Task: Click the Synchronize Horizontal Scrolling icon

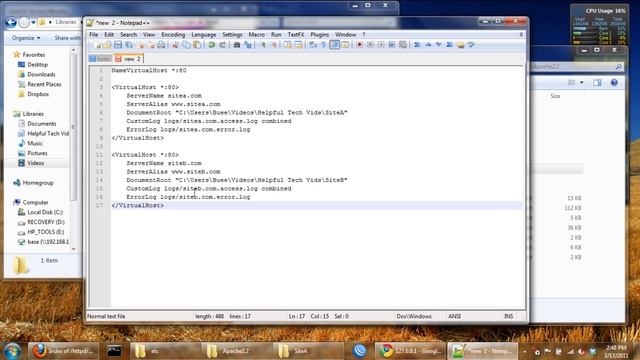Action: pos(298,45)
